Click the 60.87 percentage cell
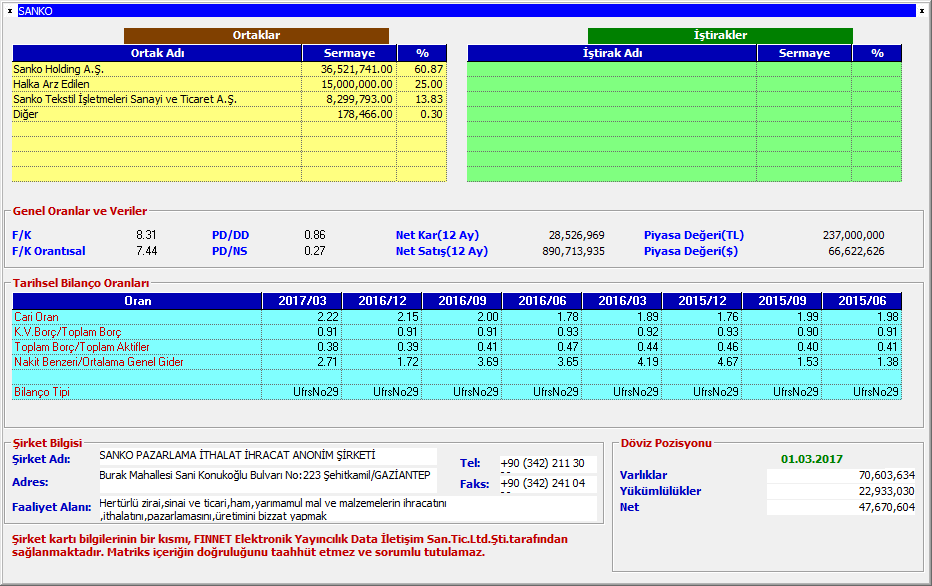This screenshot has height=586, width=932. tap(429, 69)
